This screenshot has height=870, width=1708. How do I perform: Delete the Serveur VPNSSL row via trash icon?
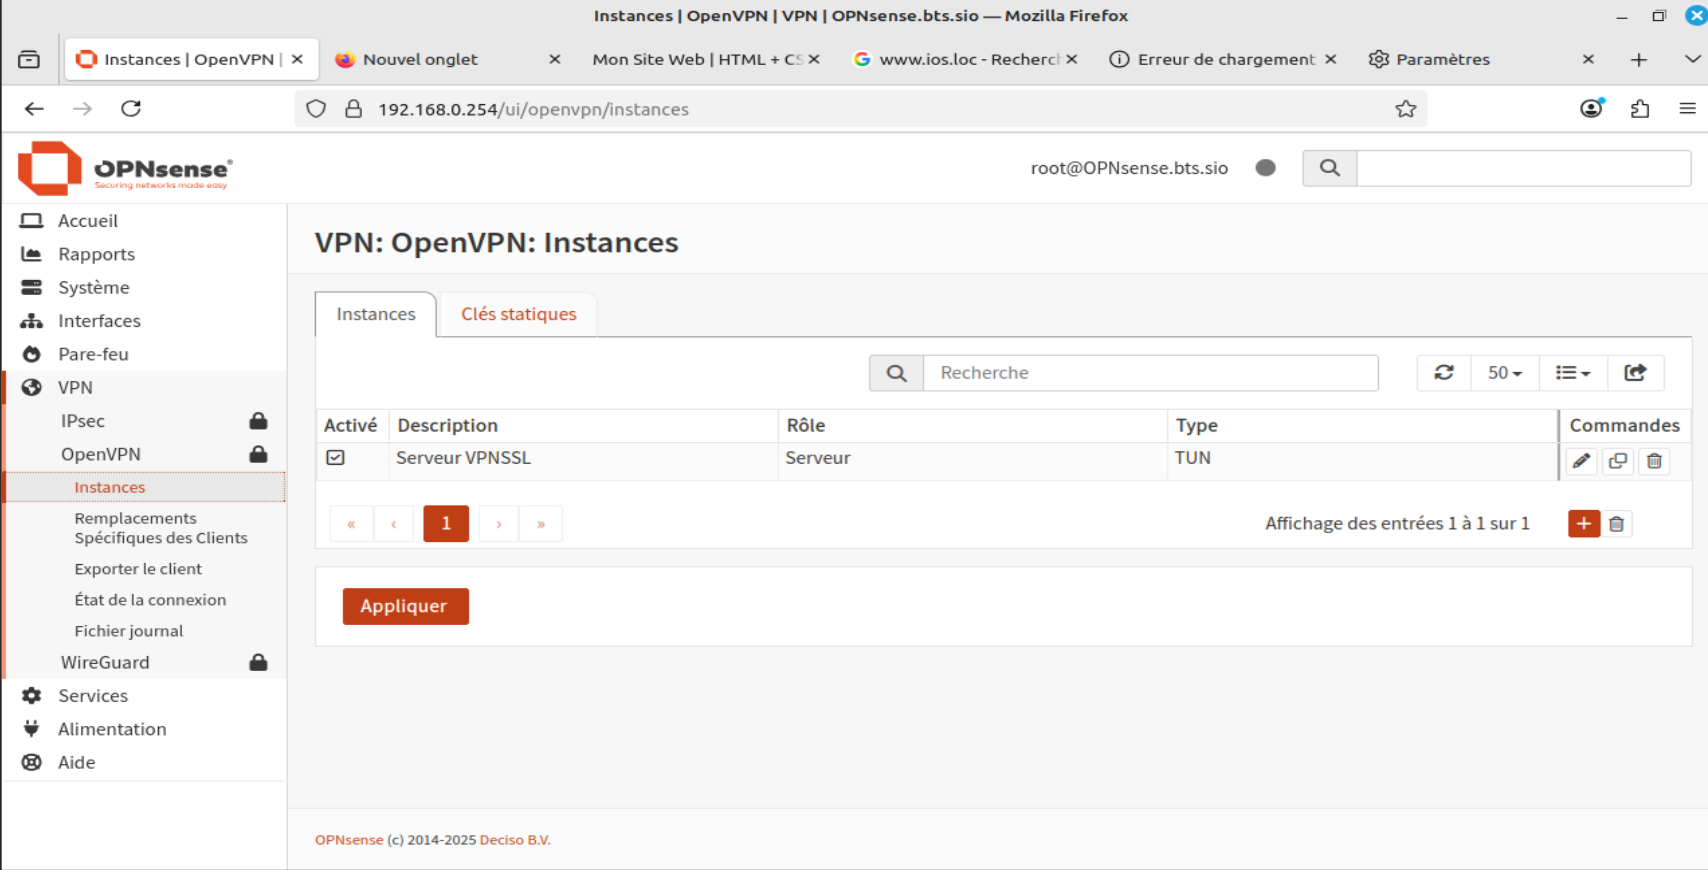click(x=1655, y=461)
